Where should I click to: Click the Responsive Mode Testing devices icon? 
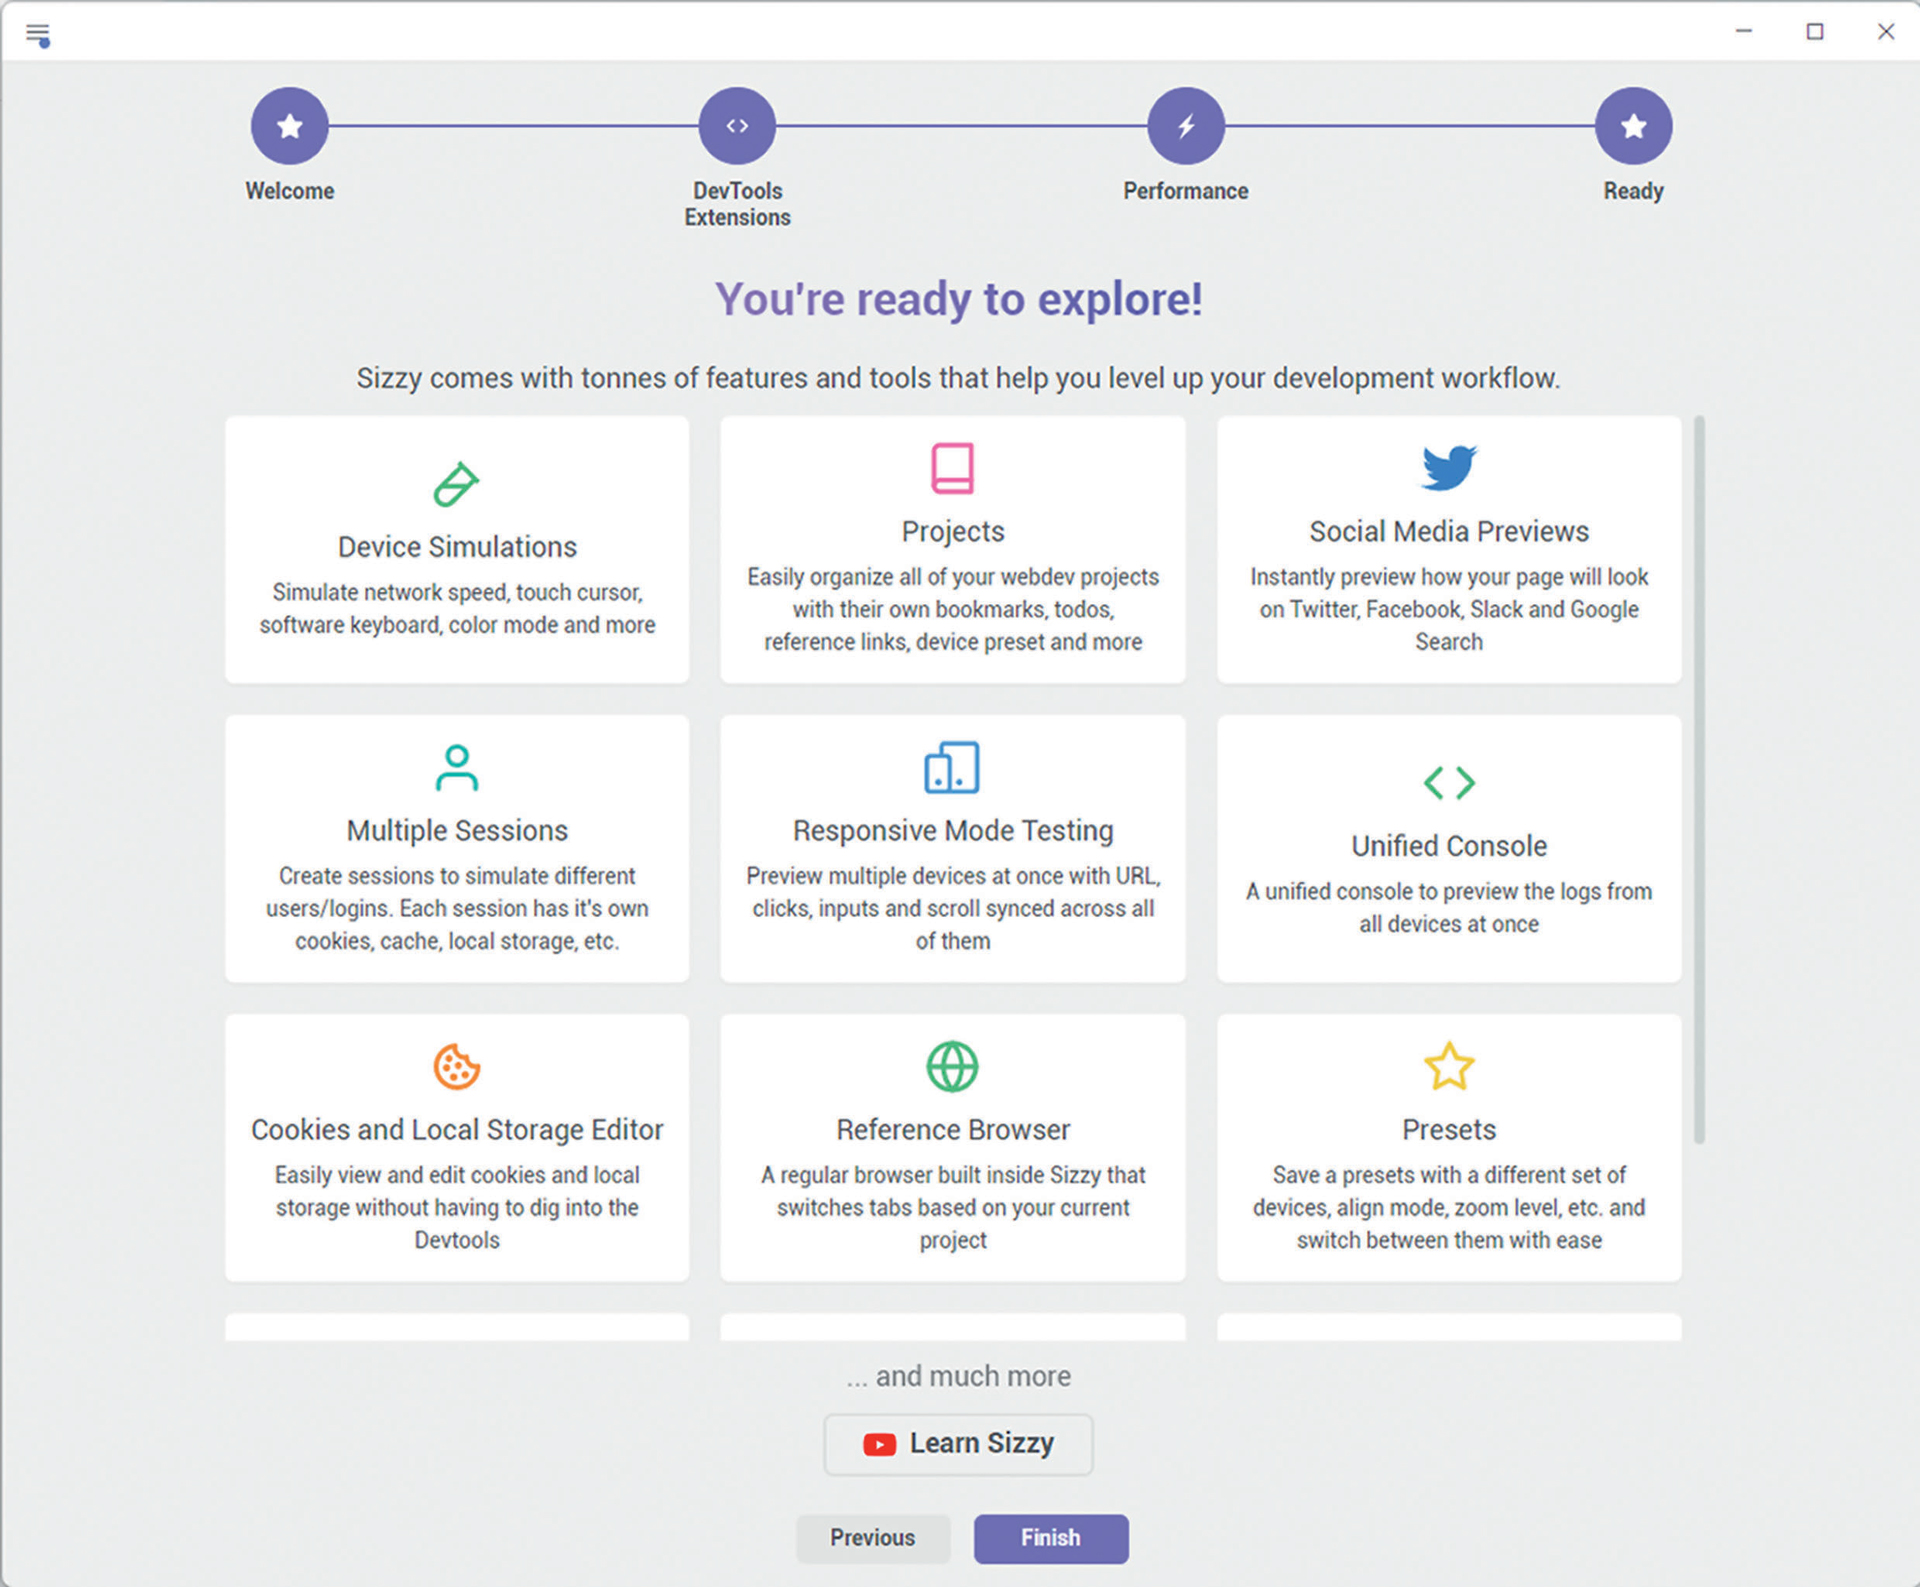click(x=953, y=768)
